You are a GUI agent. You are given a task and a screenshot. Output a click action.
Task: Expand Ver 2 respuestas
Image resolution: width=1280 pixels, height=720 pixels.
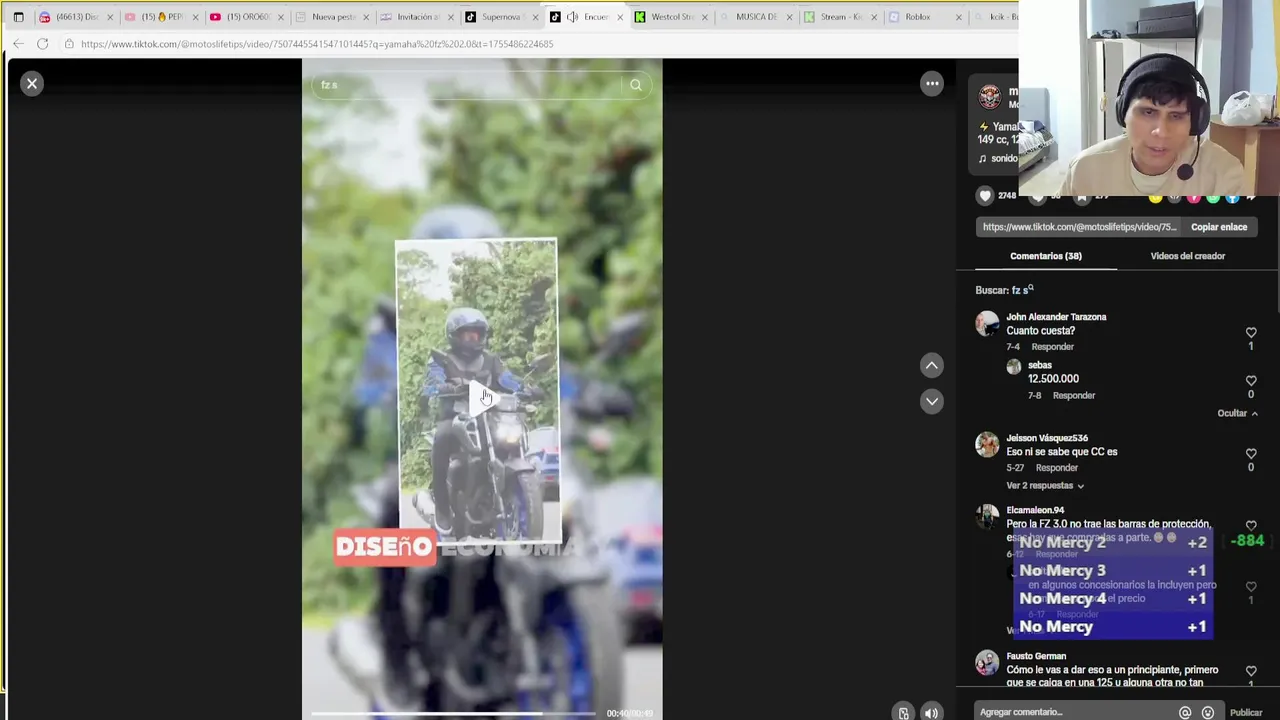pyautogui.click(x=1045, y=486)
